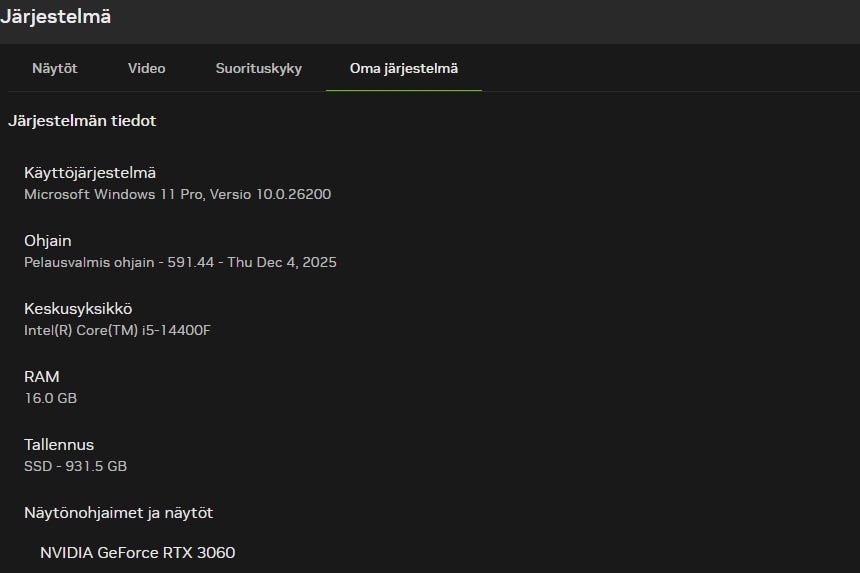Select the Järjestelmän tiedot heading
Viewport: 860px width, 573px height.
click(82, 121)
